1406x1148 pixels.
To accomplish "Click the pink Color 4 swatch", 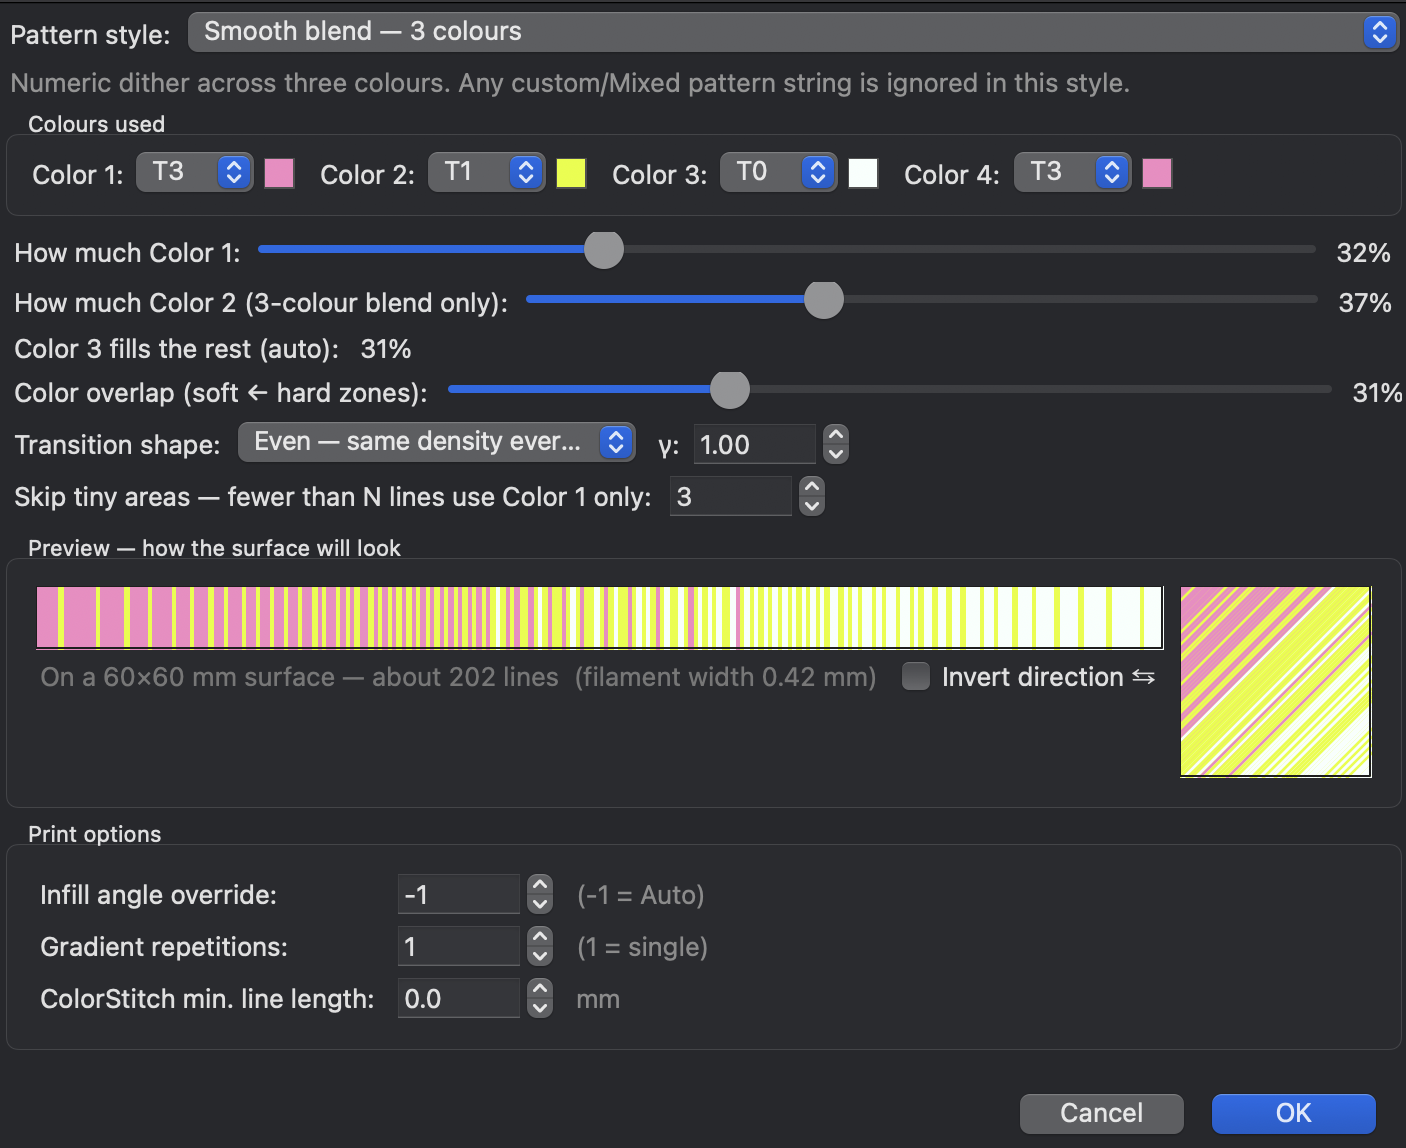I will coord(1157,173).
